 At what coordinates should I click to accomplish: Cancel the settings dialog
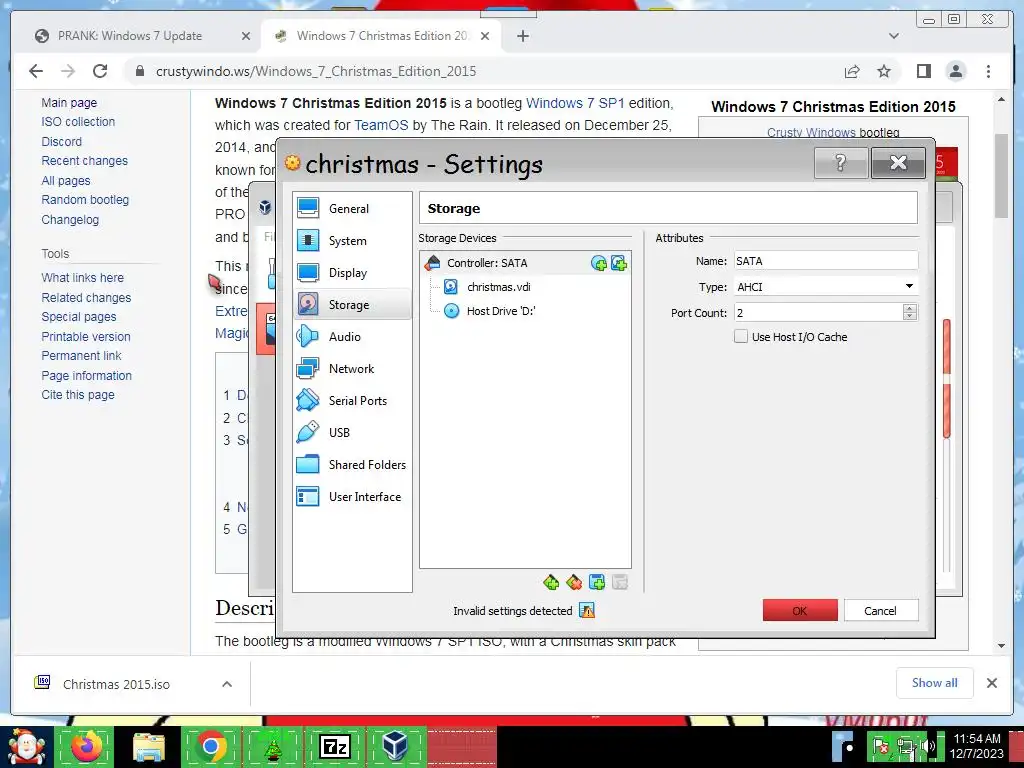pyautogui.click(x=881, y=611)
